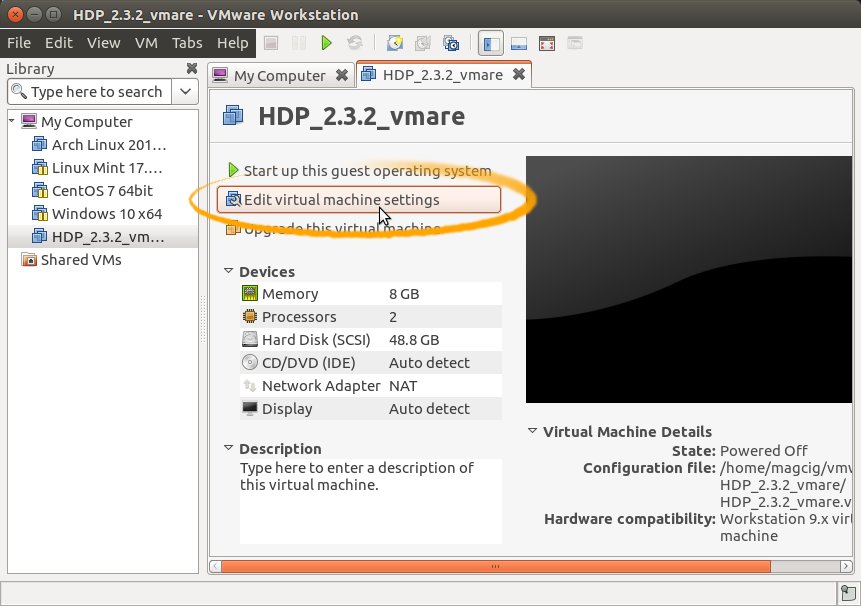Click the green Power On toolbar button
861x606 pixels.
point(327,43)
